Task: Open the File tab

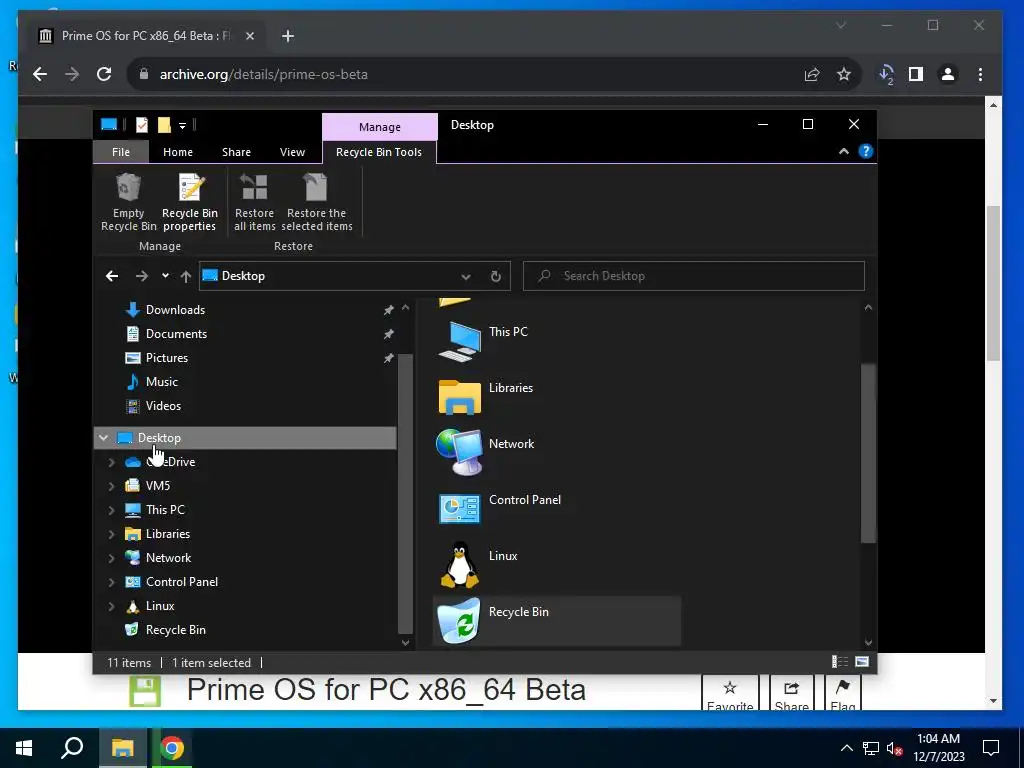Action: [x=121, y=152]
